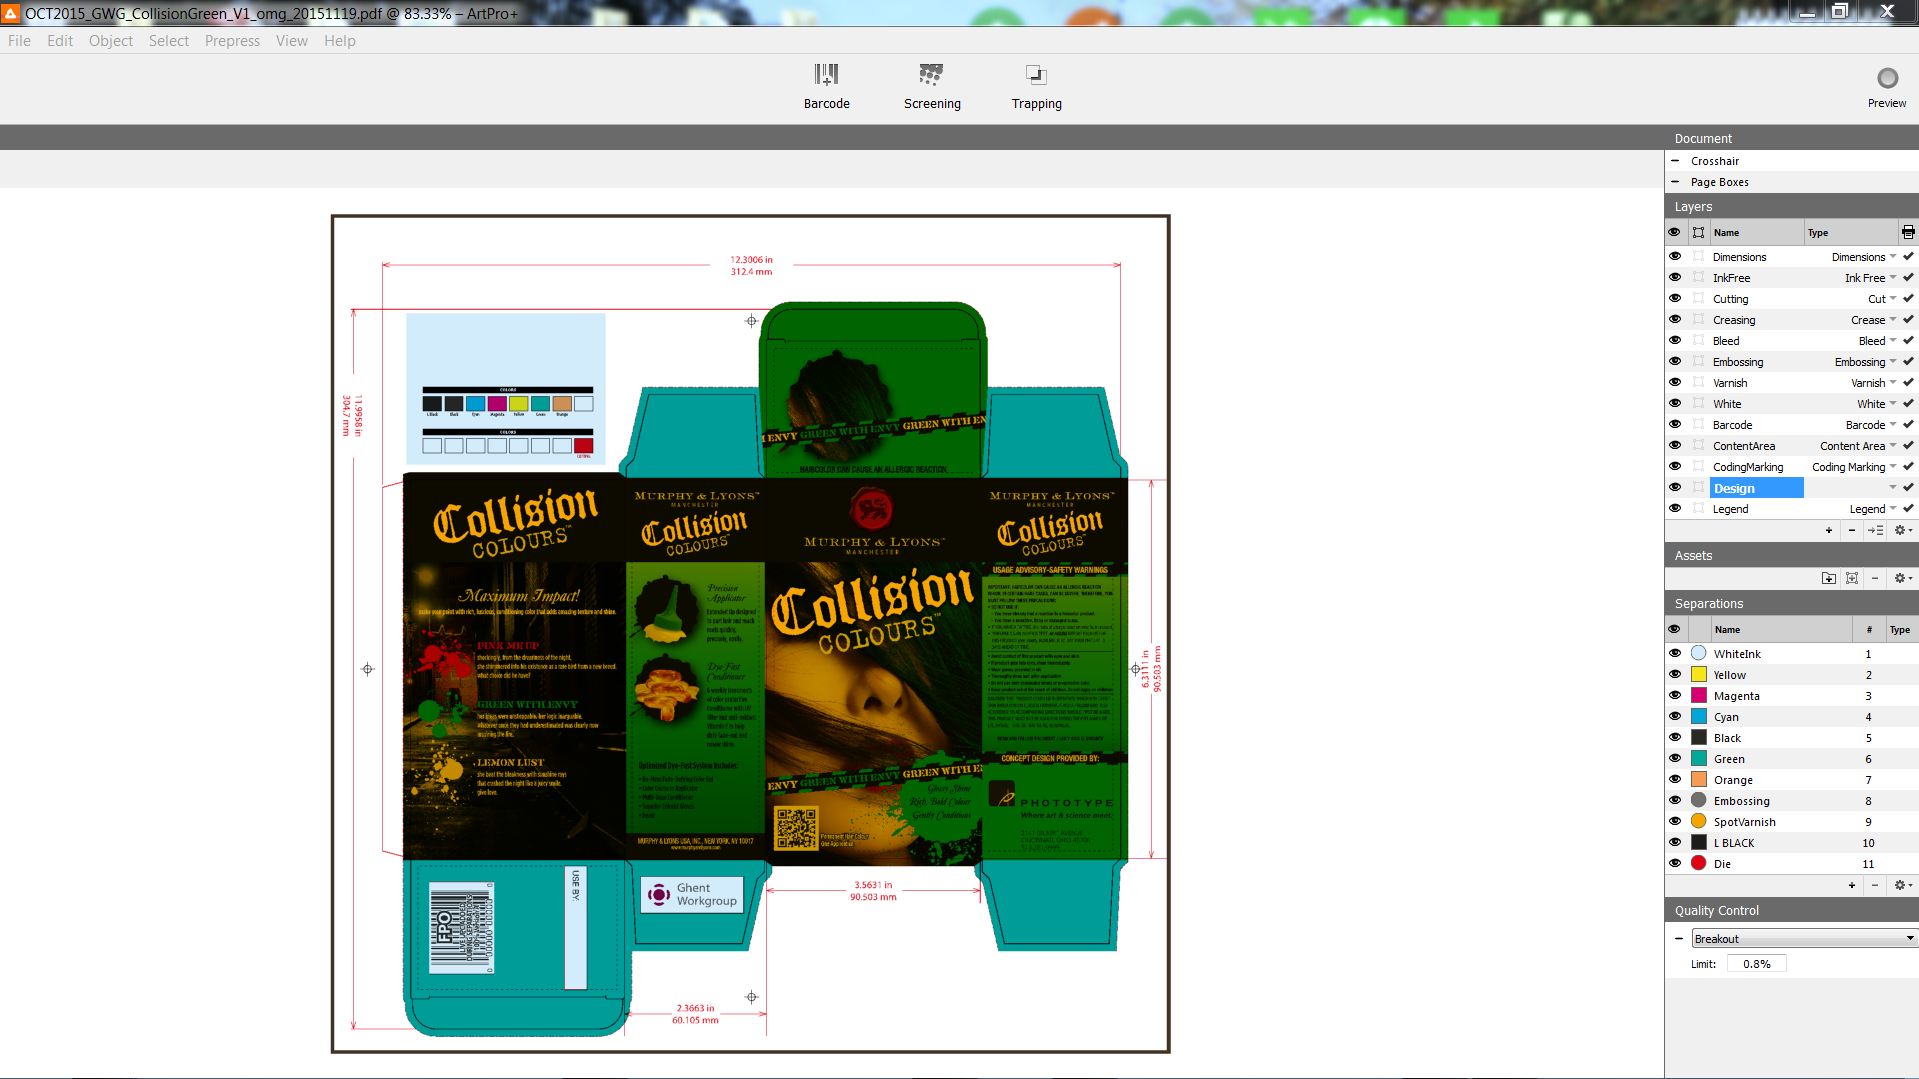Image resolution: width=1919 pixels, height=1079 pixels.
Task: Click the Orange separation color swatch
Action: coord(1699,779)
